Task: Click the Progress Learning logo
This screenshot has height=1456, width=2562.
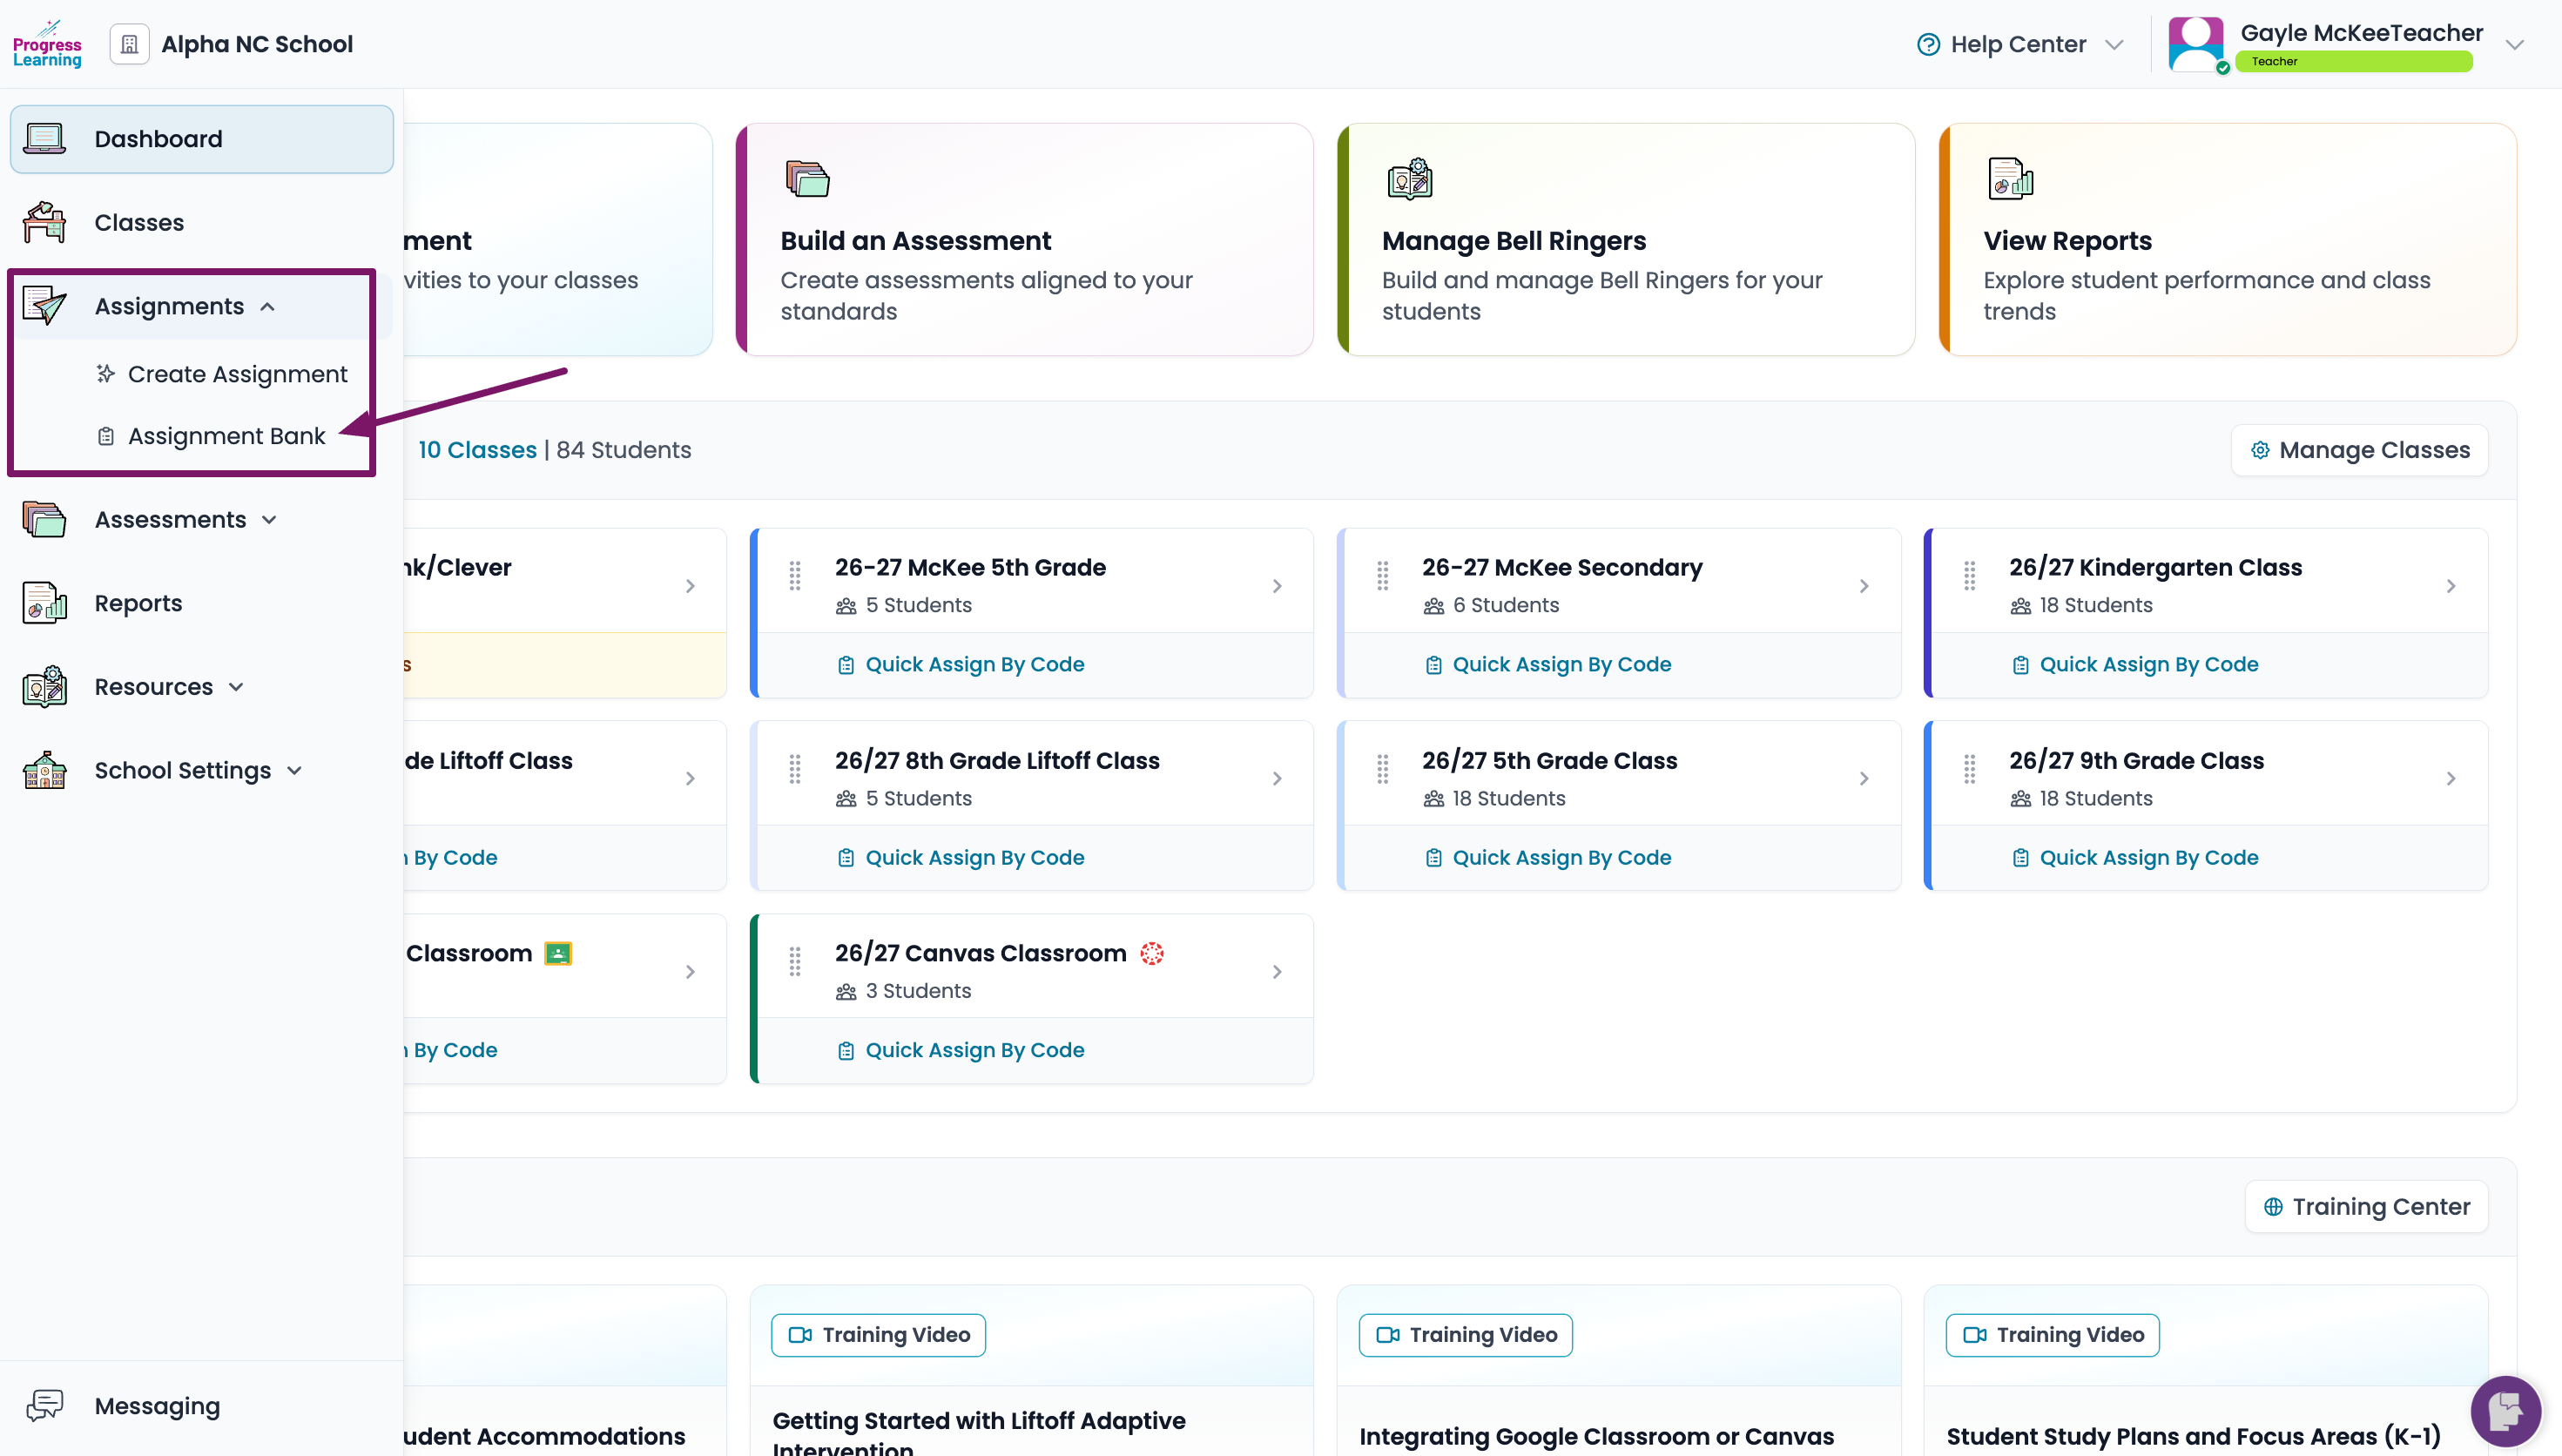Action: (47, 44)
